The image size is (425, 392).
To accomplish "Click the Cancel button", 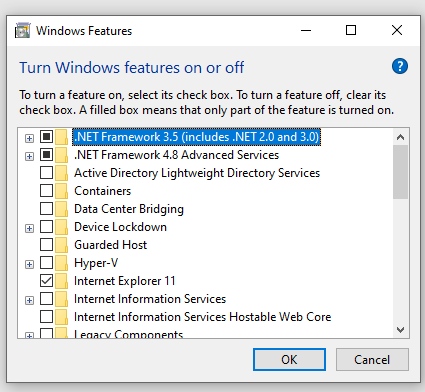I will [372, 360].
